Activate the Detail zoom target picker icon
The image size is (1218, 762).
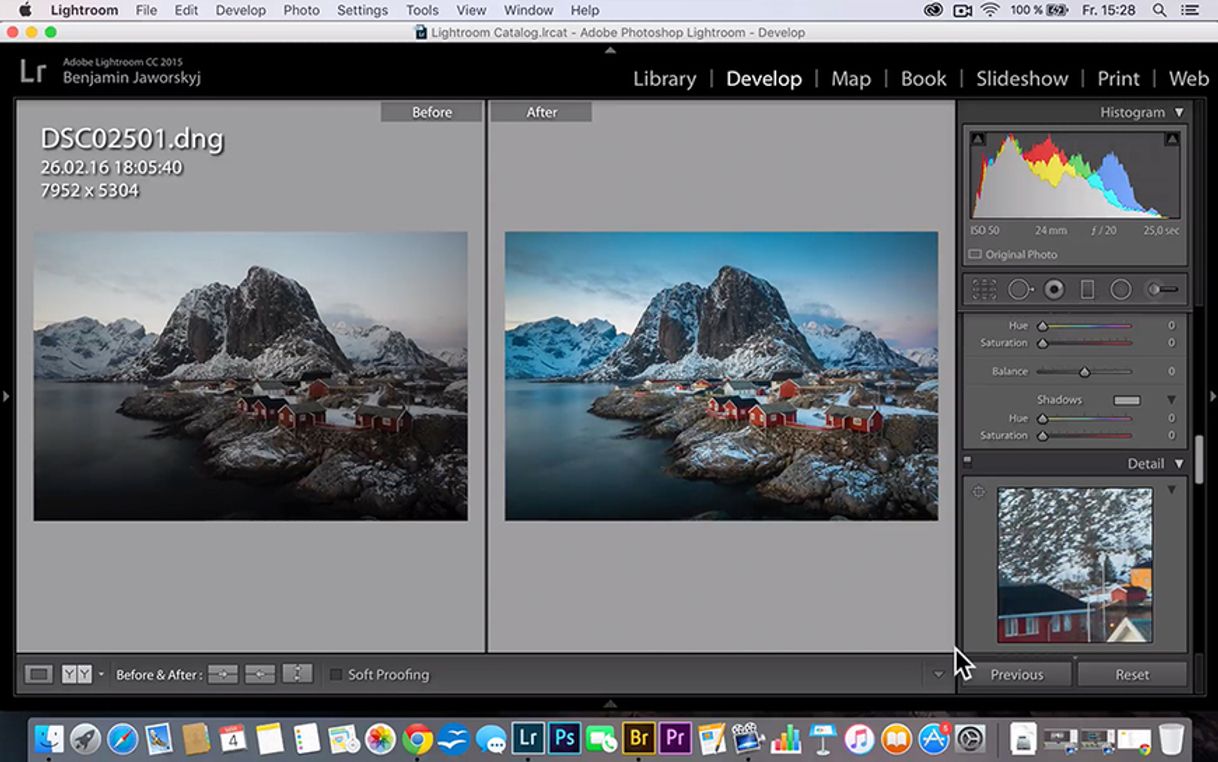(979, 491)
